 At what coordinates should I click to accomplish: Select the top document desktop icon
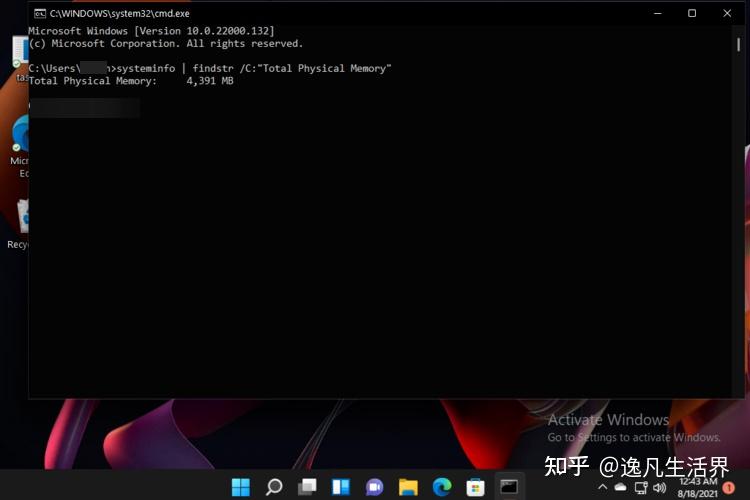click(20, 57)
